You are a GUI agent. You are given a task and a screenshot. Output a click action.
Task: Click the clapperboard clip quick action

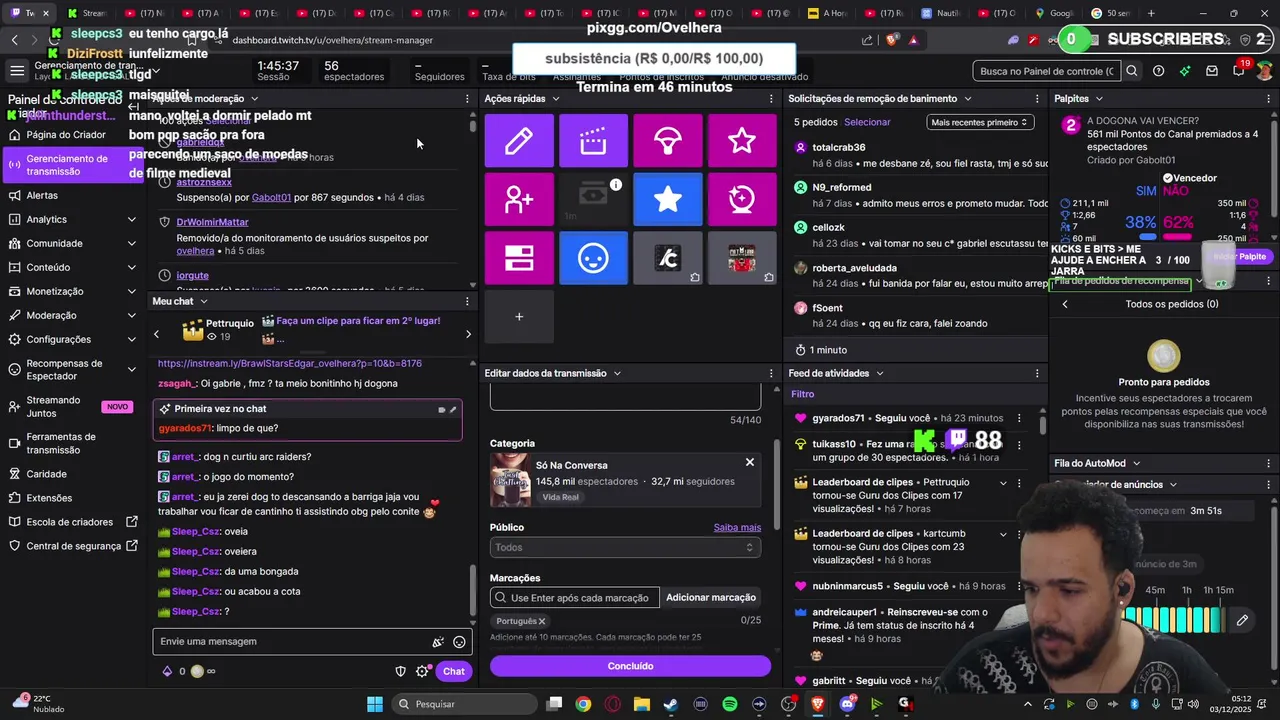[593, 141]
